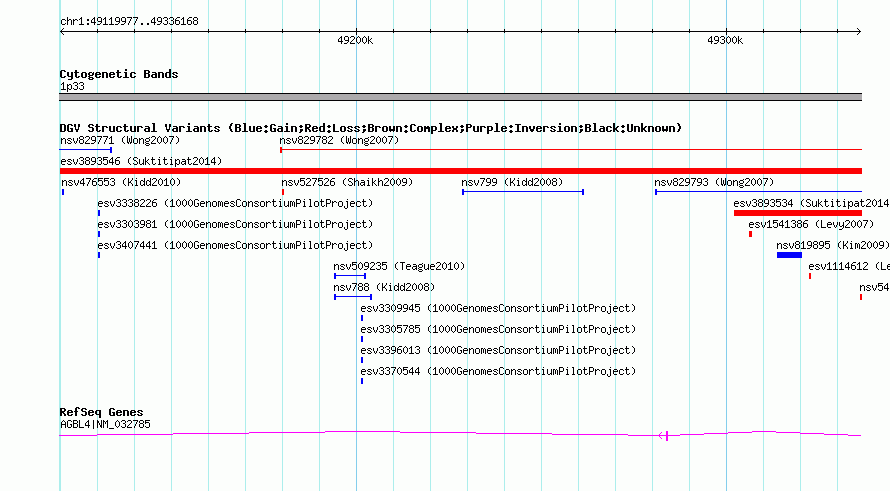Click the DGV Structural Variants track title

(371, 128)
